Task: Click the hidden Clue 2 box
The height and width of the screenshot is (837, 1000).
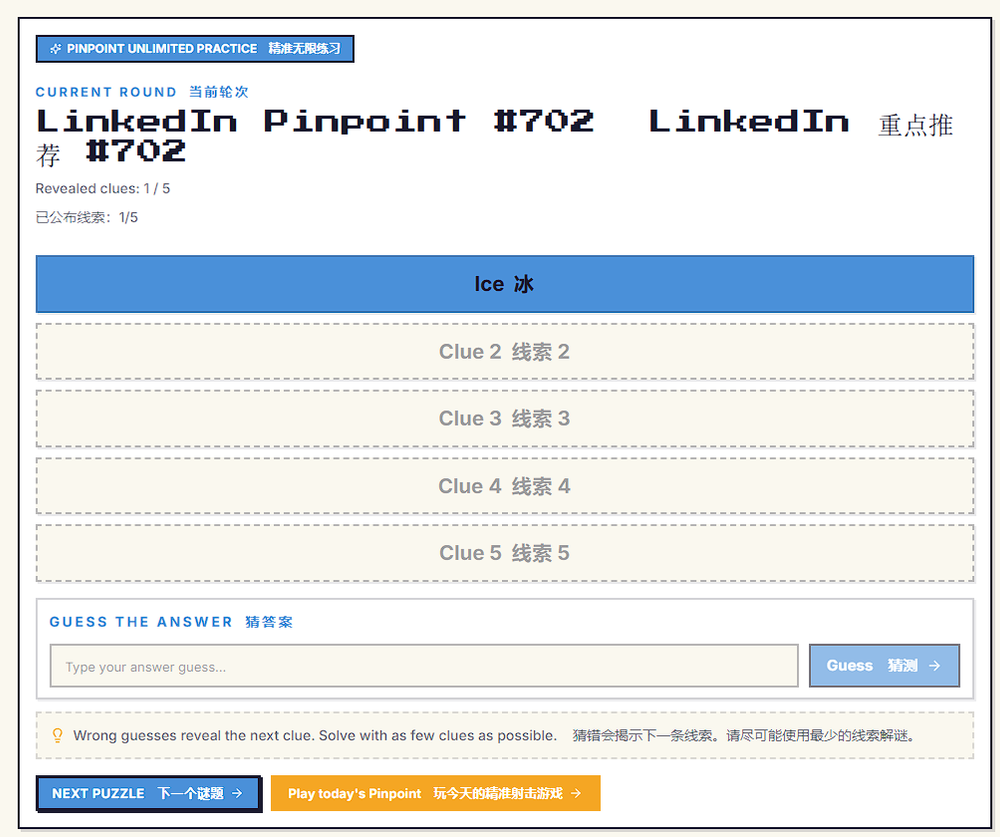Action: click(504, 352)
